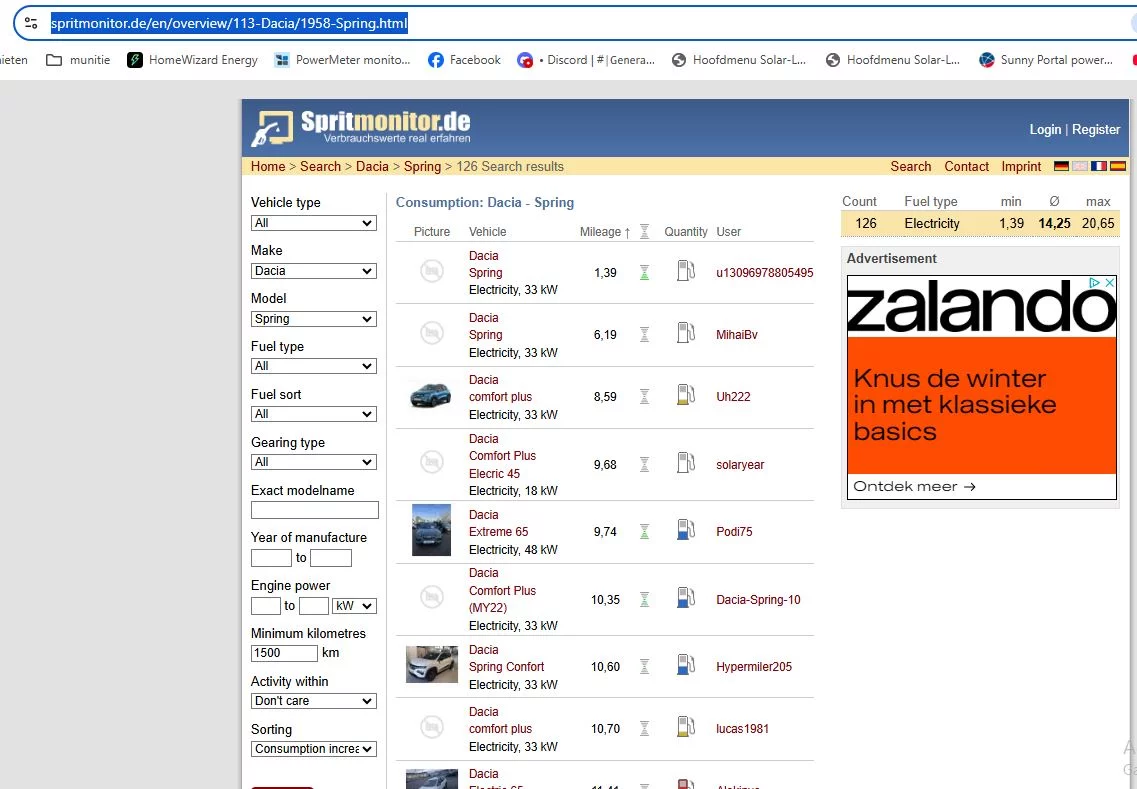Open the Model dropdown showing Spring
The image size is (1137, 789).
[313, 319]
